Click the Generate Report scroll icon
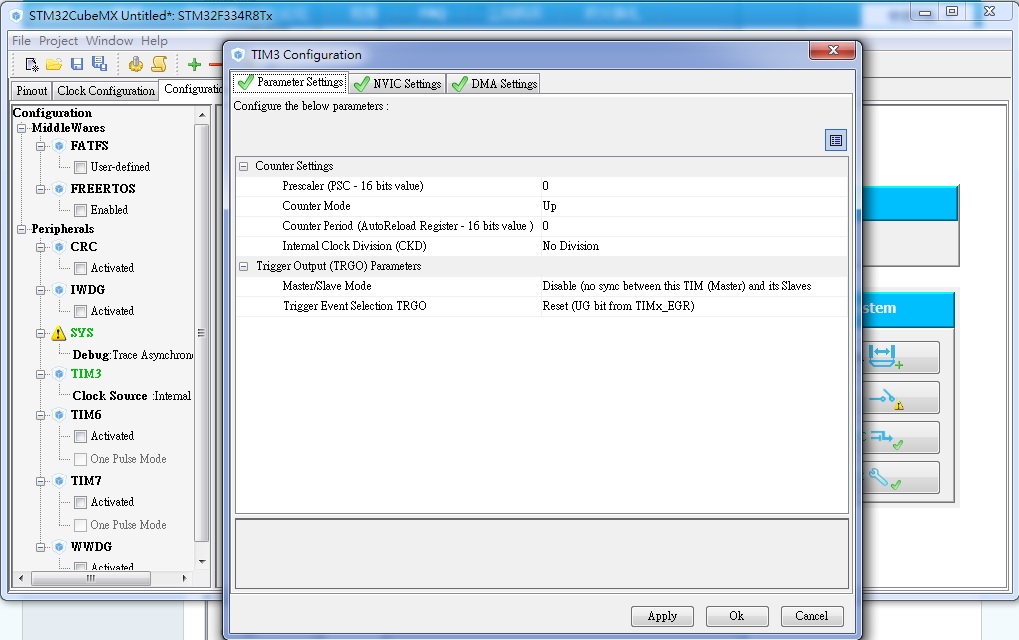 (x=159, y=64)
